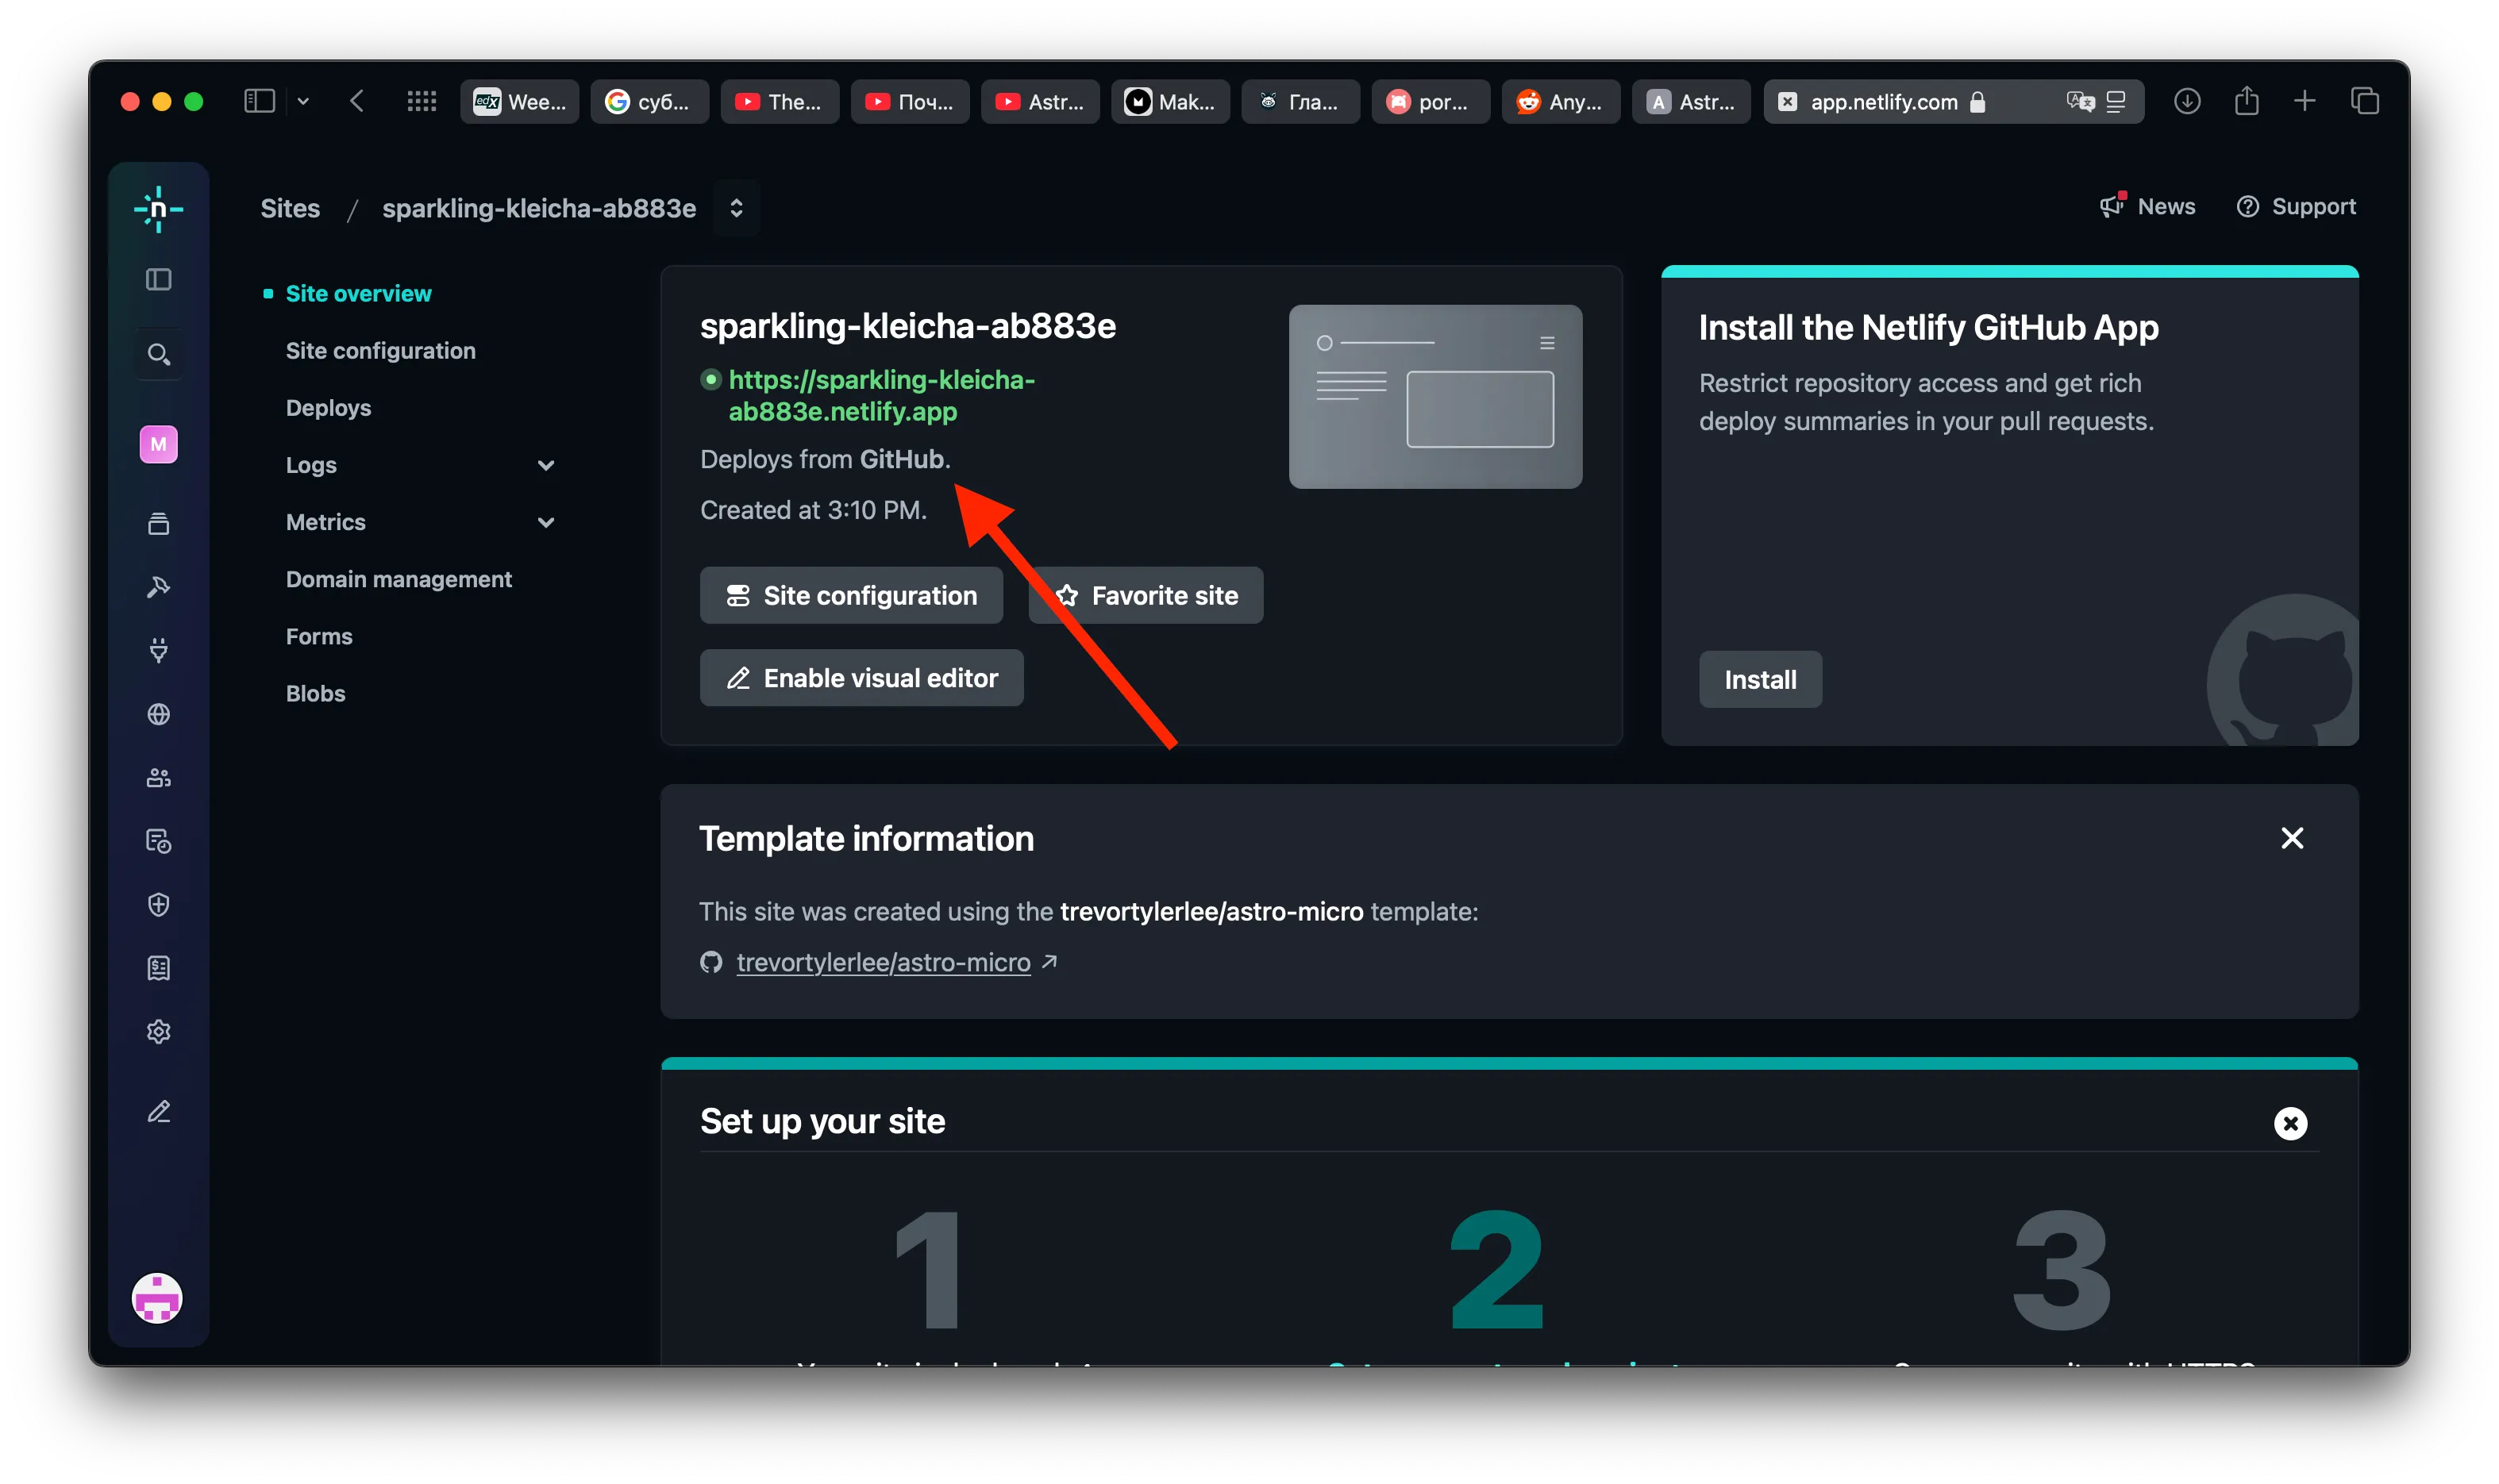This screenshot has height=1484, width=2499.
Task: Open Domains via the globe icon
Action: (158, 714)
